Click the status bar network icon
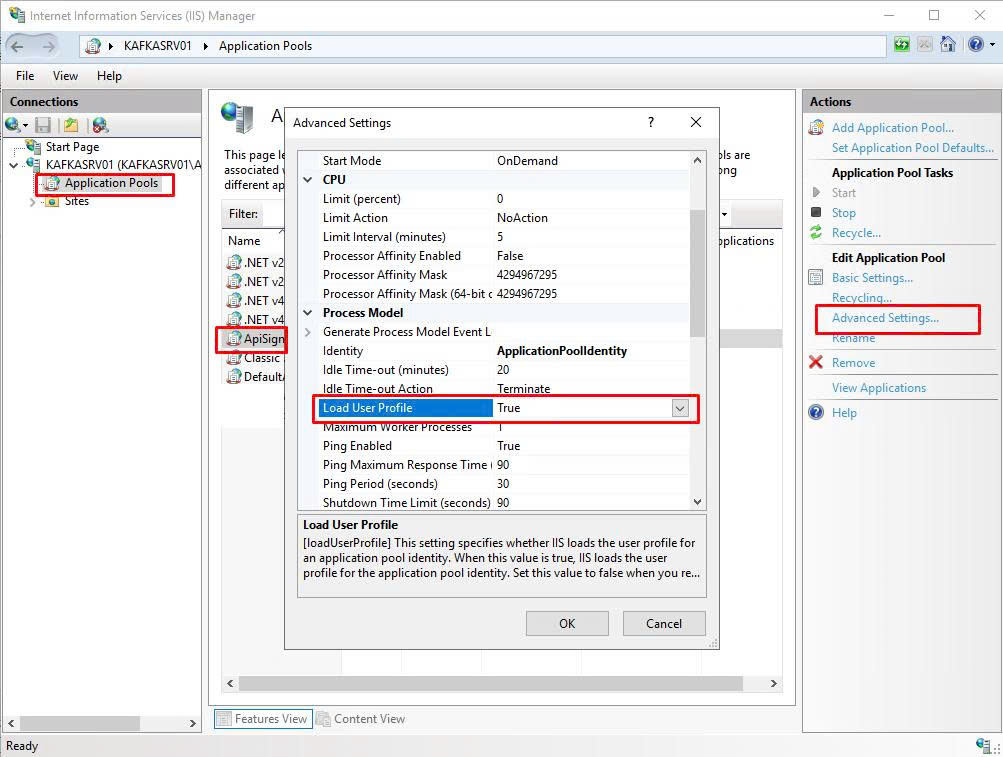Image resolution: width=1003 pixels, height=757 pixels. point(984,744)
